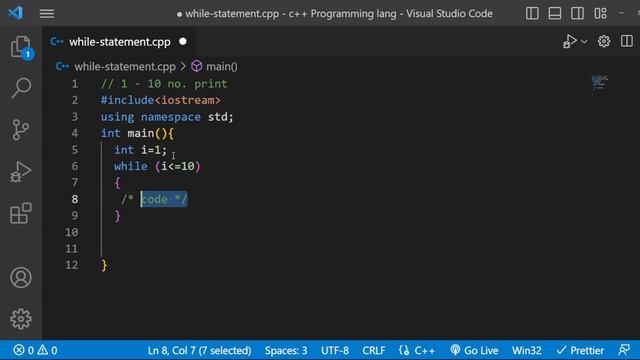Viewport: 640px width, 360px height.
Task: Open the Source Control view
Action: pyautogui.click(x=21, y=130)
